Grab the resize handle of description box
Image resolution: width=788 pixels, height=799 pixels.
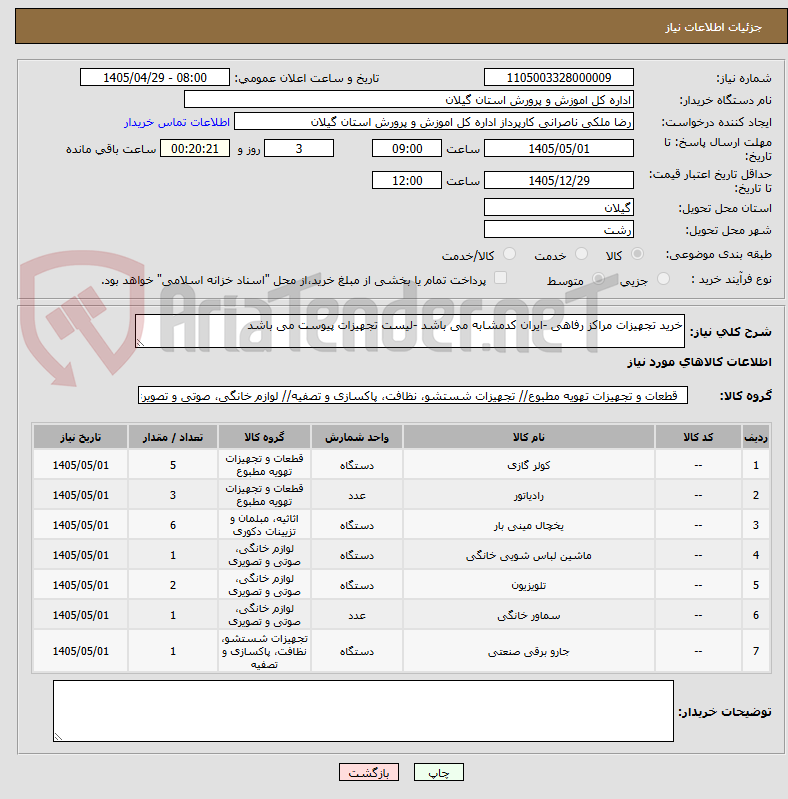[x=140, y=343]
